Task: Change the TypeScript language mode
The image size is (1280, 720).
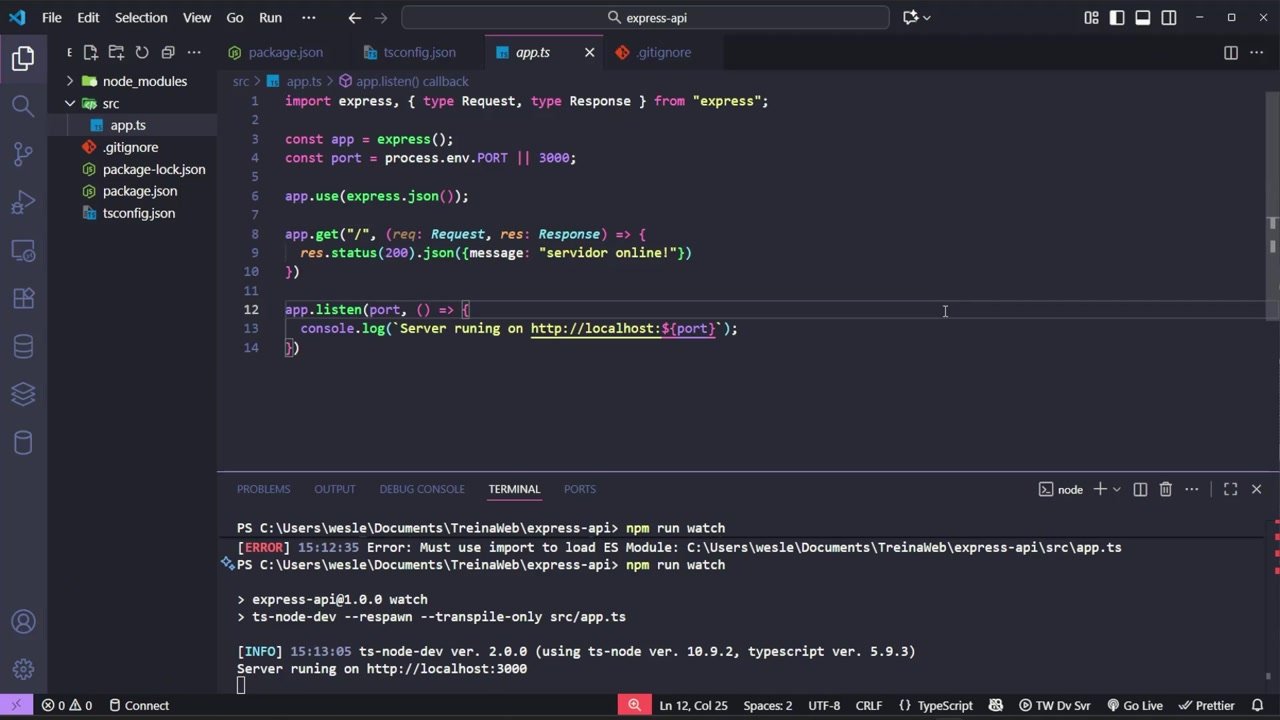Action: coord(944,705)
